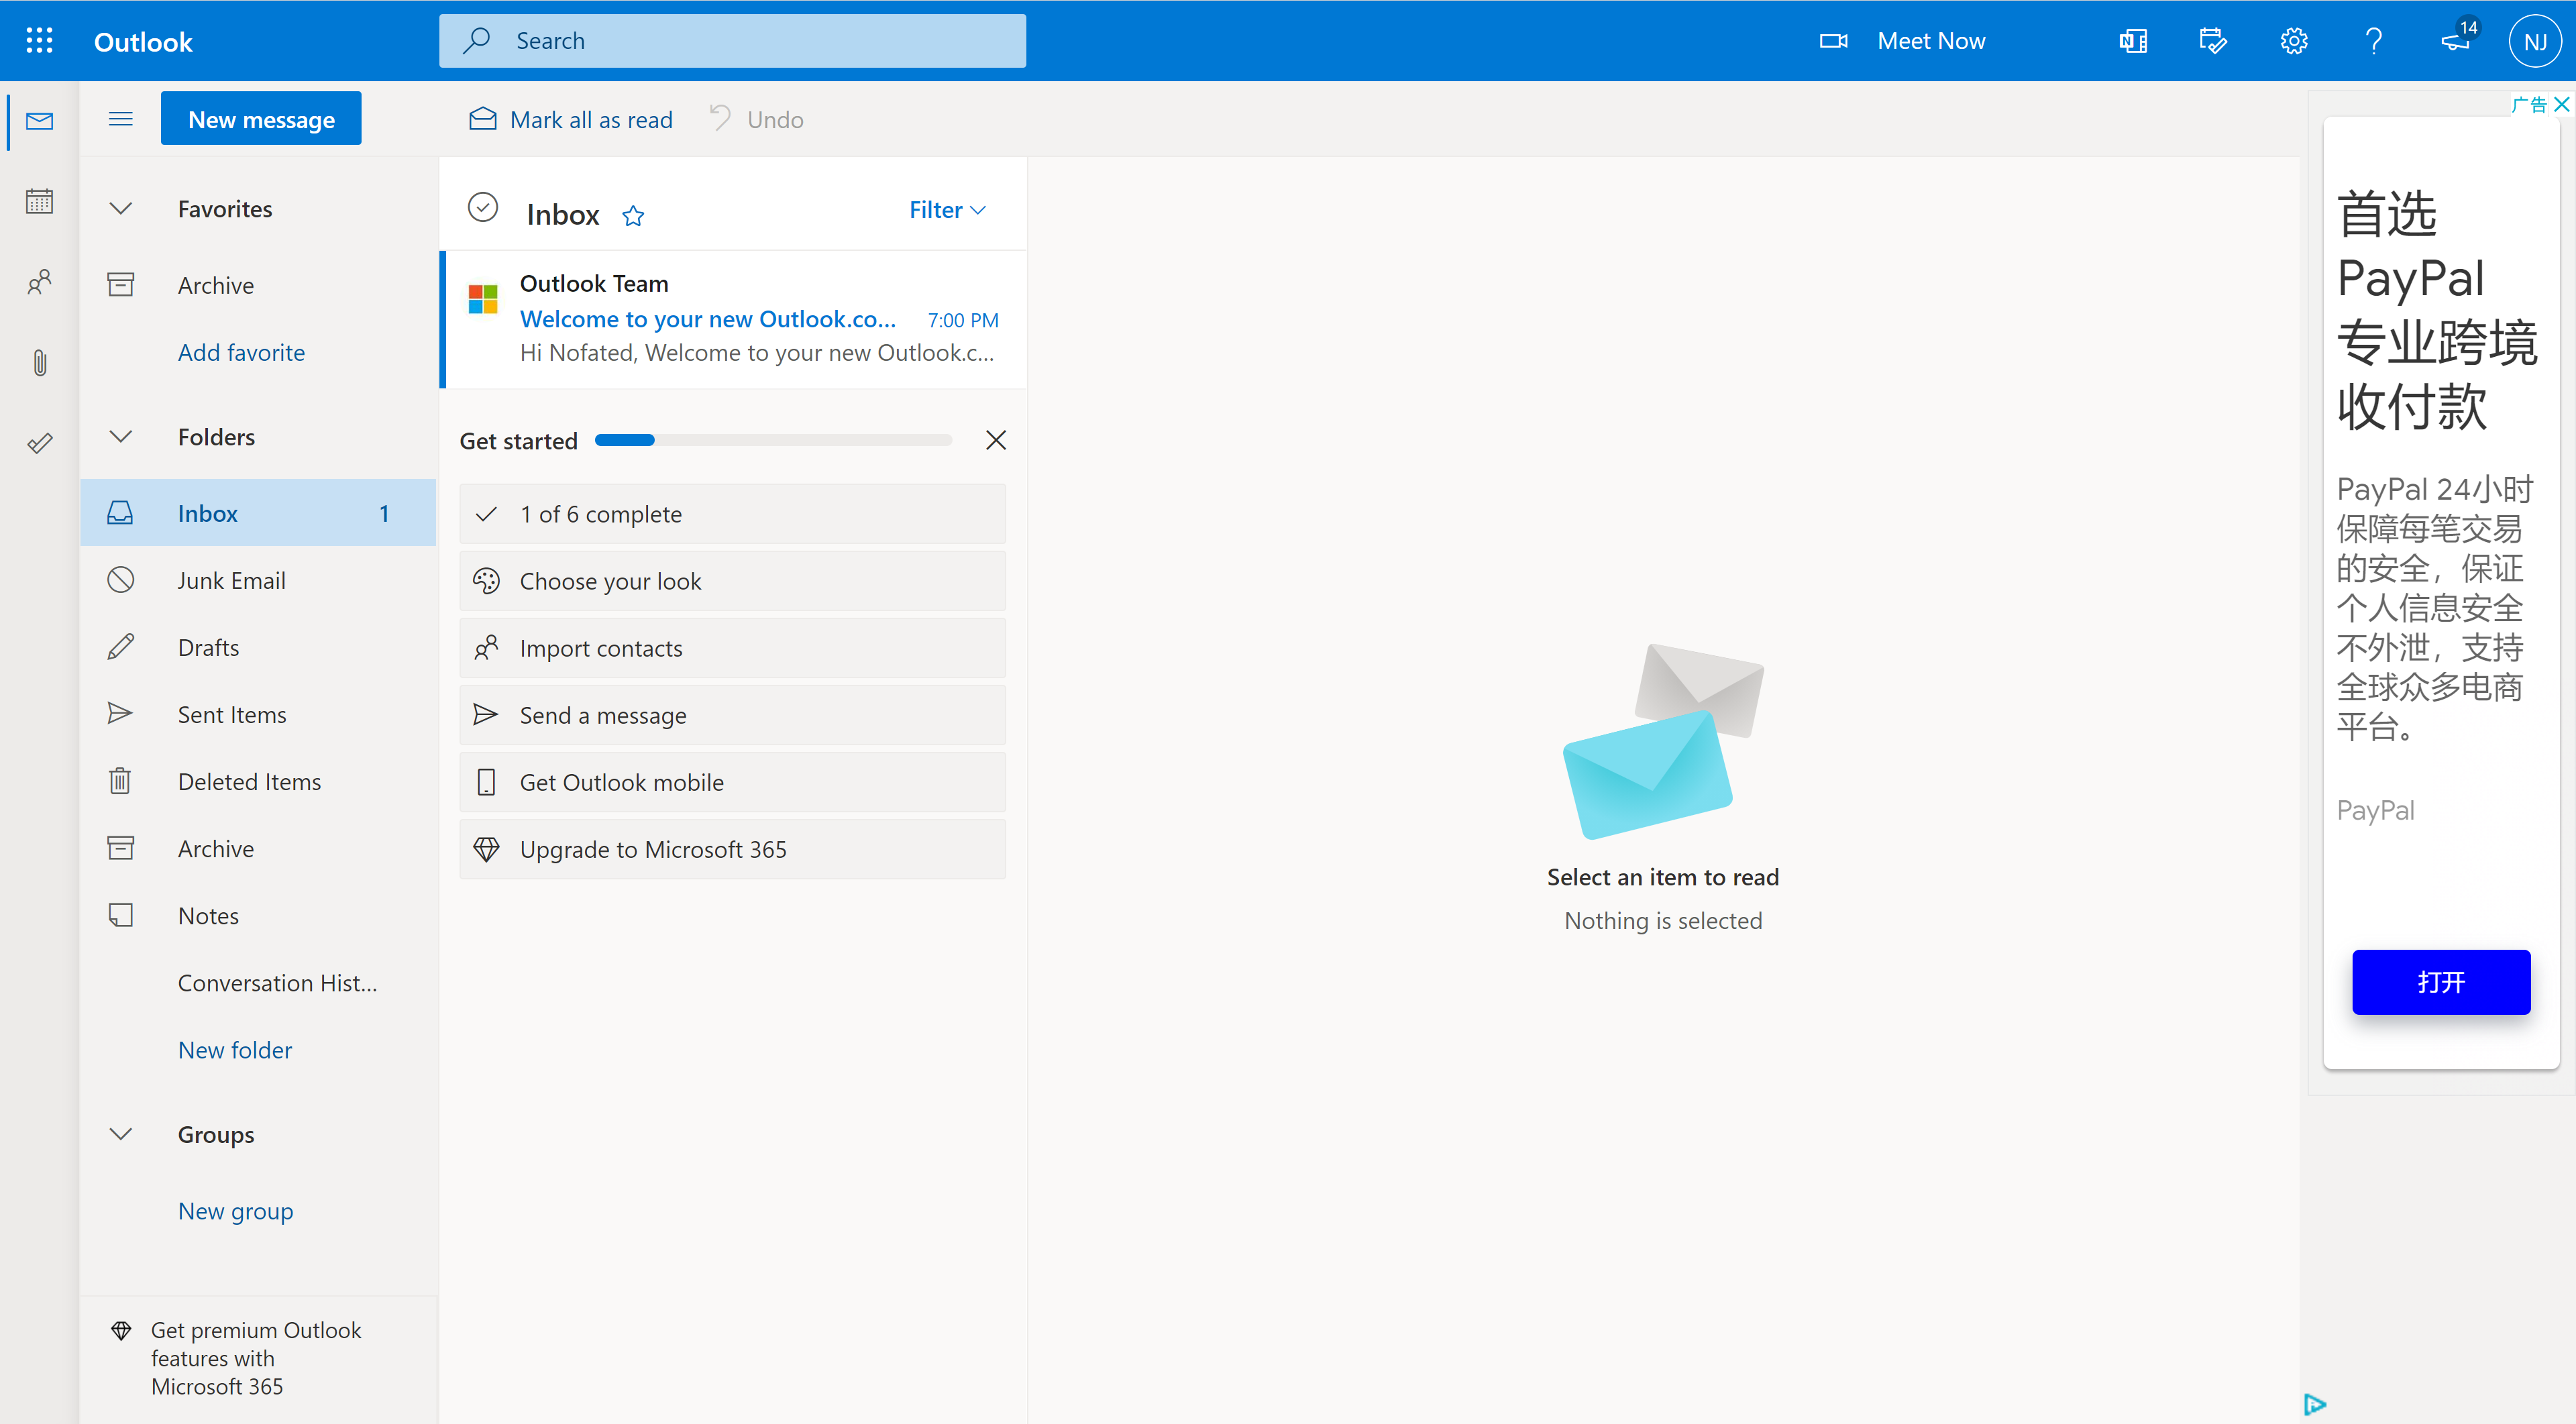Click Get premium Outlook features link
The image size is (2576, 1424).
[x=256, y=1358]
